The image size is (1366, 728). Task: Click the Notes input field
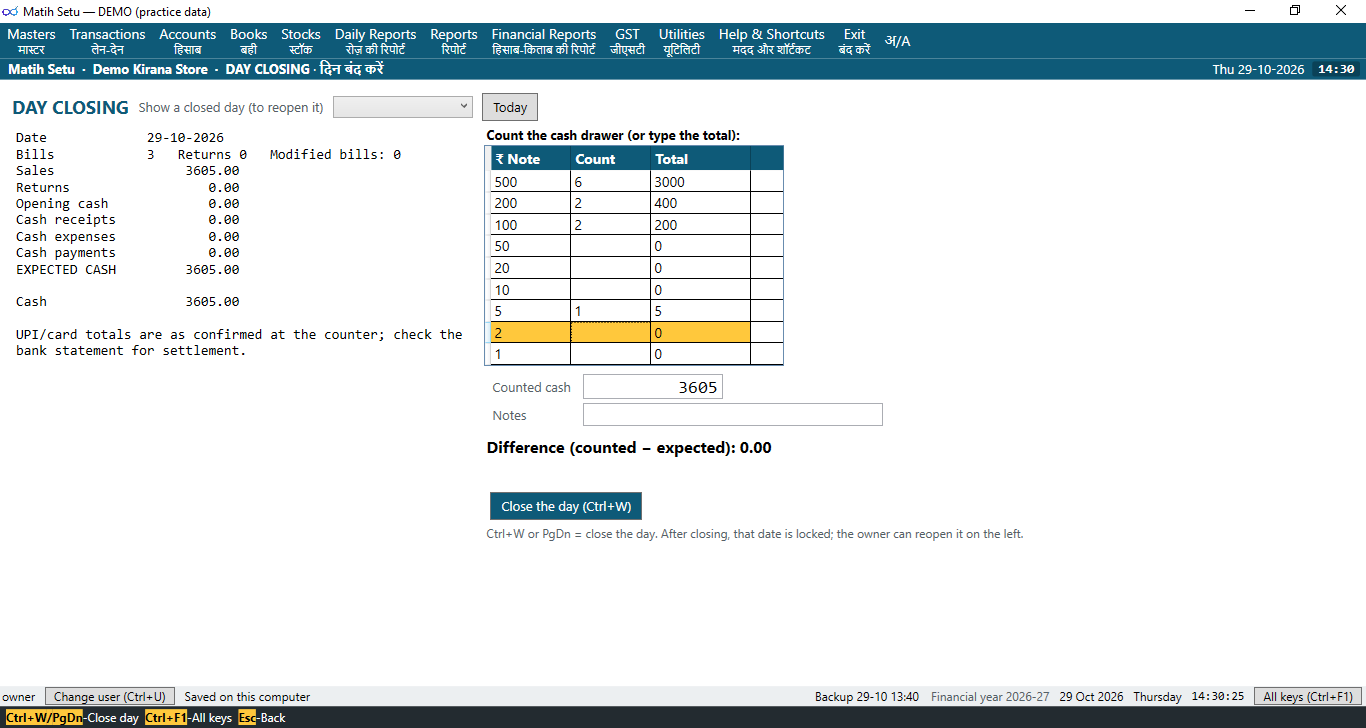(733, 415)
